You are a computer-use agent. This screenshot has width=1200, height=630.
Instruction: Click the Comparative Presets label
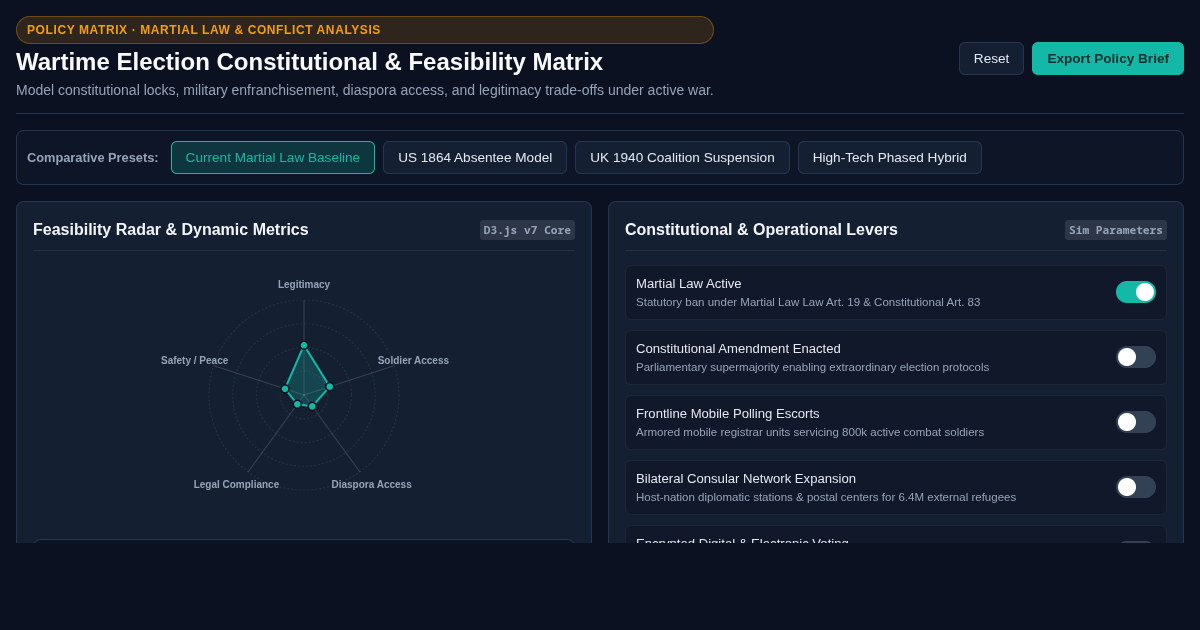(93, 158)
